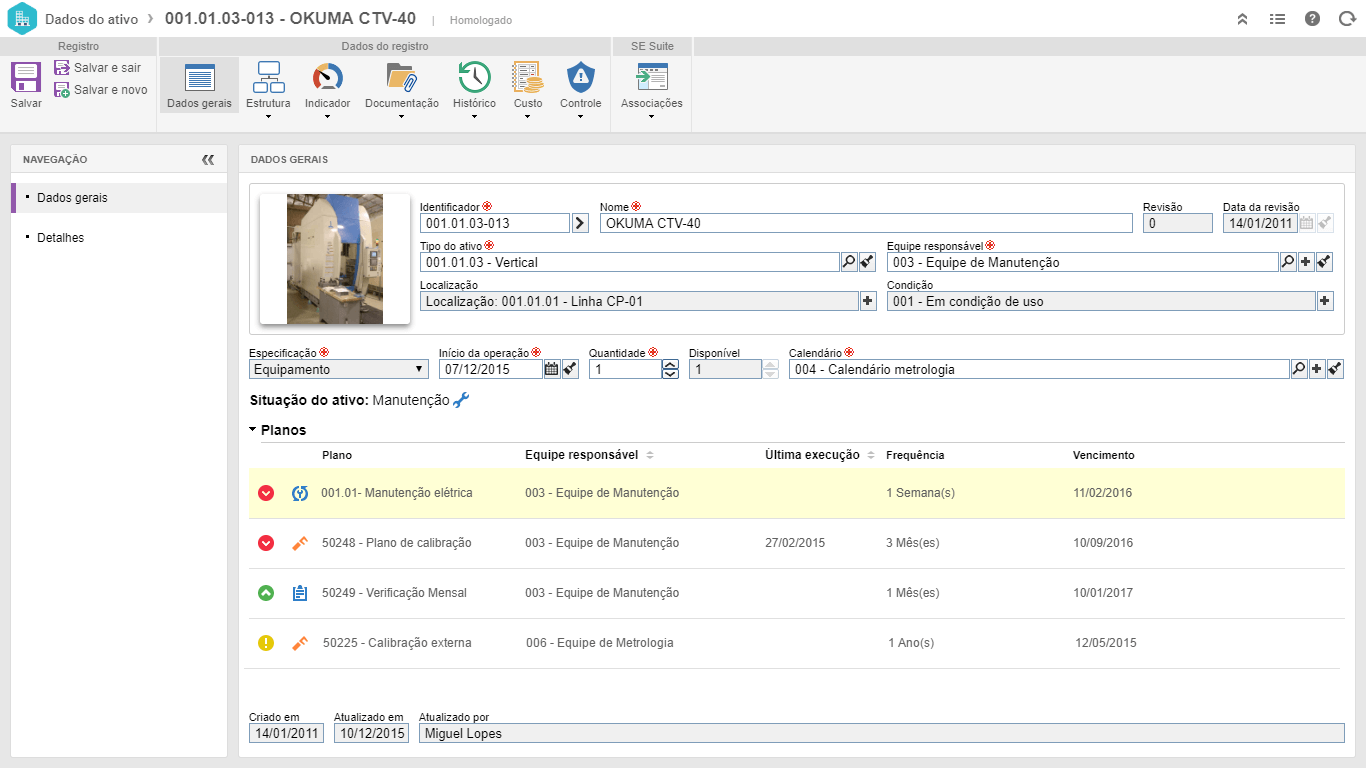Open the Especificação dropdown
1366x768 pixels.
pos(339,369)
